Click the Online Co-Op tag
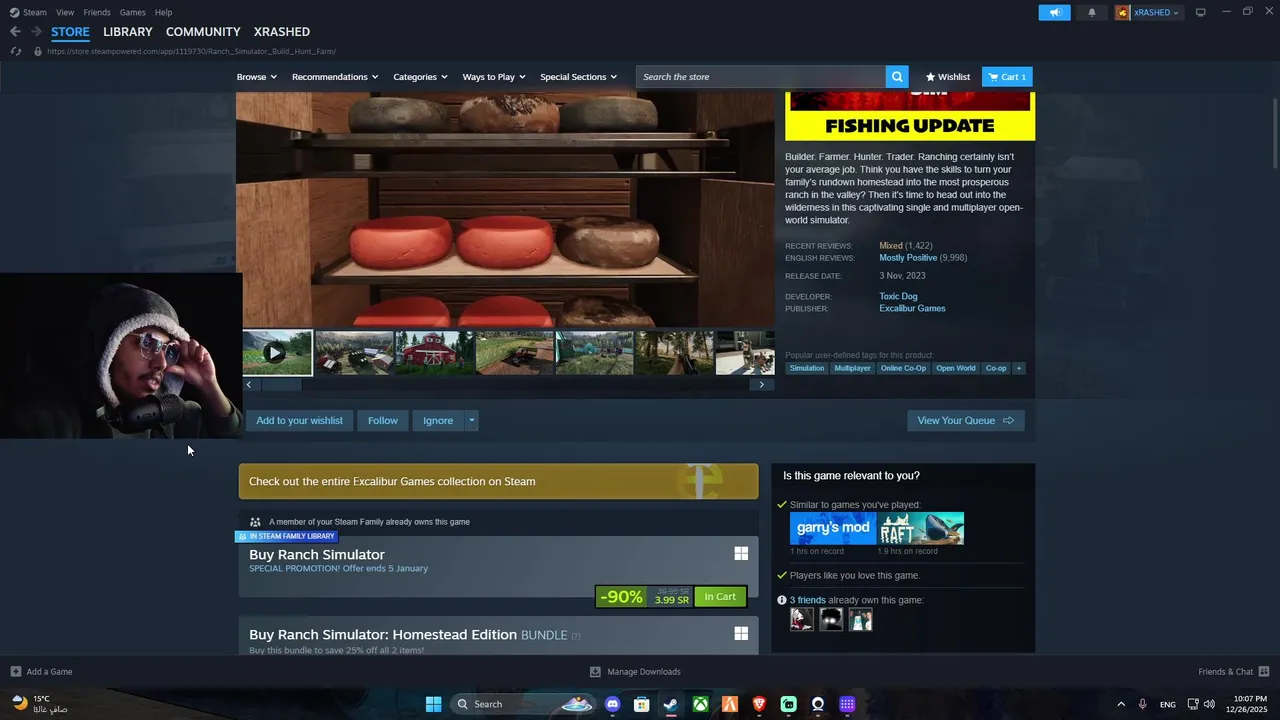Image resolution: width=1280 pixels, height=720 pixels. pos(903,368)
